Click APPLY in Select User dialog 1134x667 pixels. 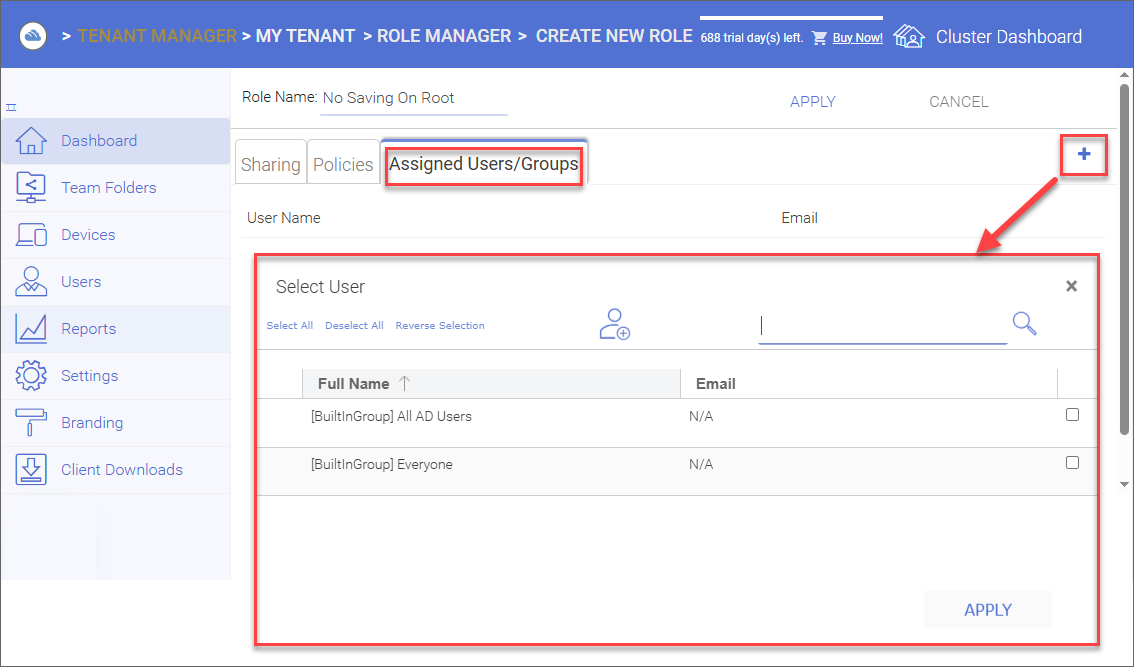pos(988,610)
